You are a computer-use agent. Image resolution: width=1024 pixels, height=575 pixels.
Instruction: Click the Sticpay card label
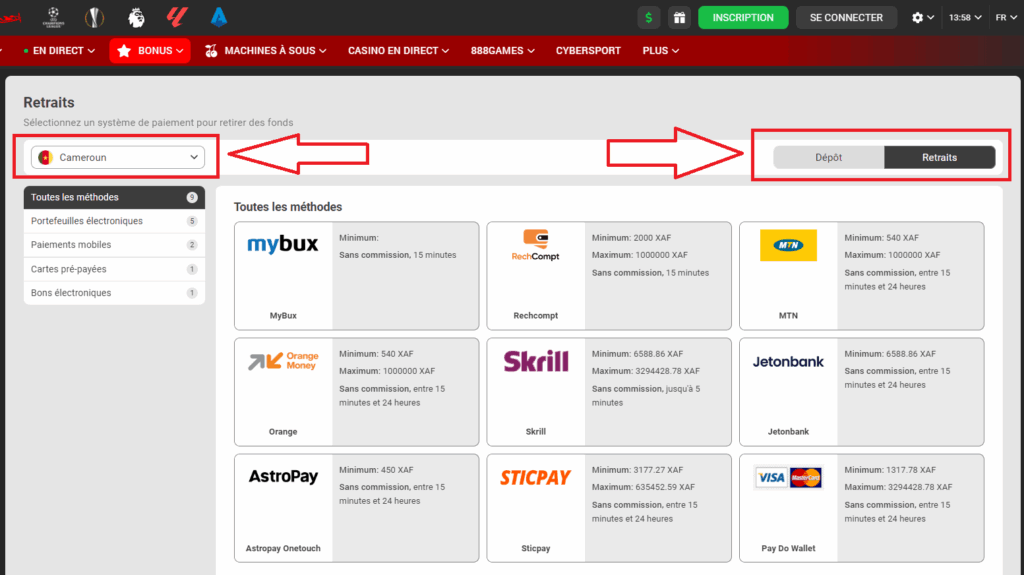536,548
